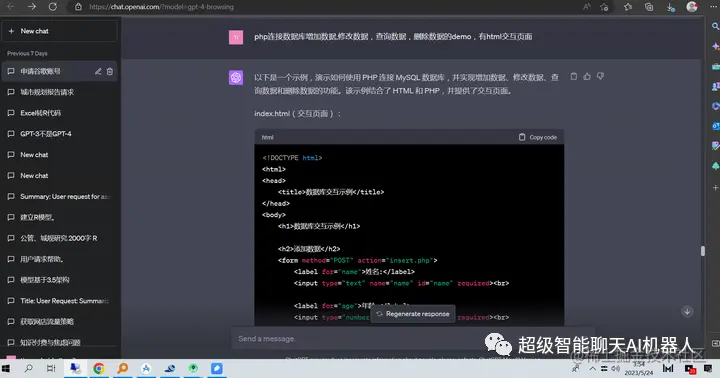Image resolution: width=720 pixels, height=378 pixels.
Task: Give the response a thumbs up
Action: 587,77
